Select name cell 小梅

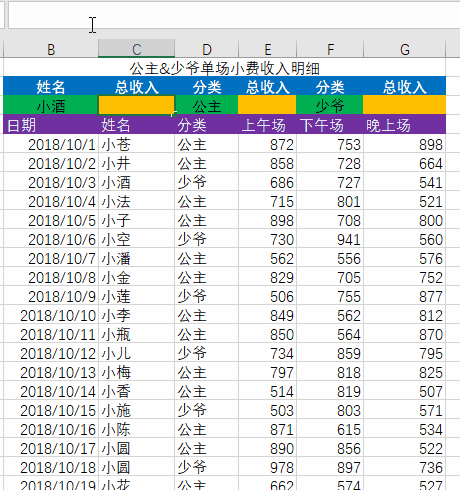click(x=136, y=371)
